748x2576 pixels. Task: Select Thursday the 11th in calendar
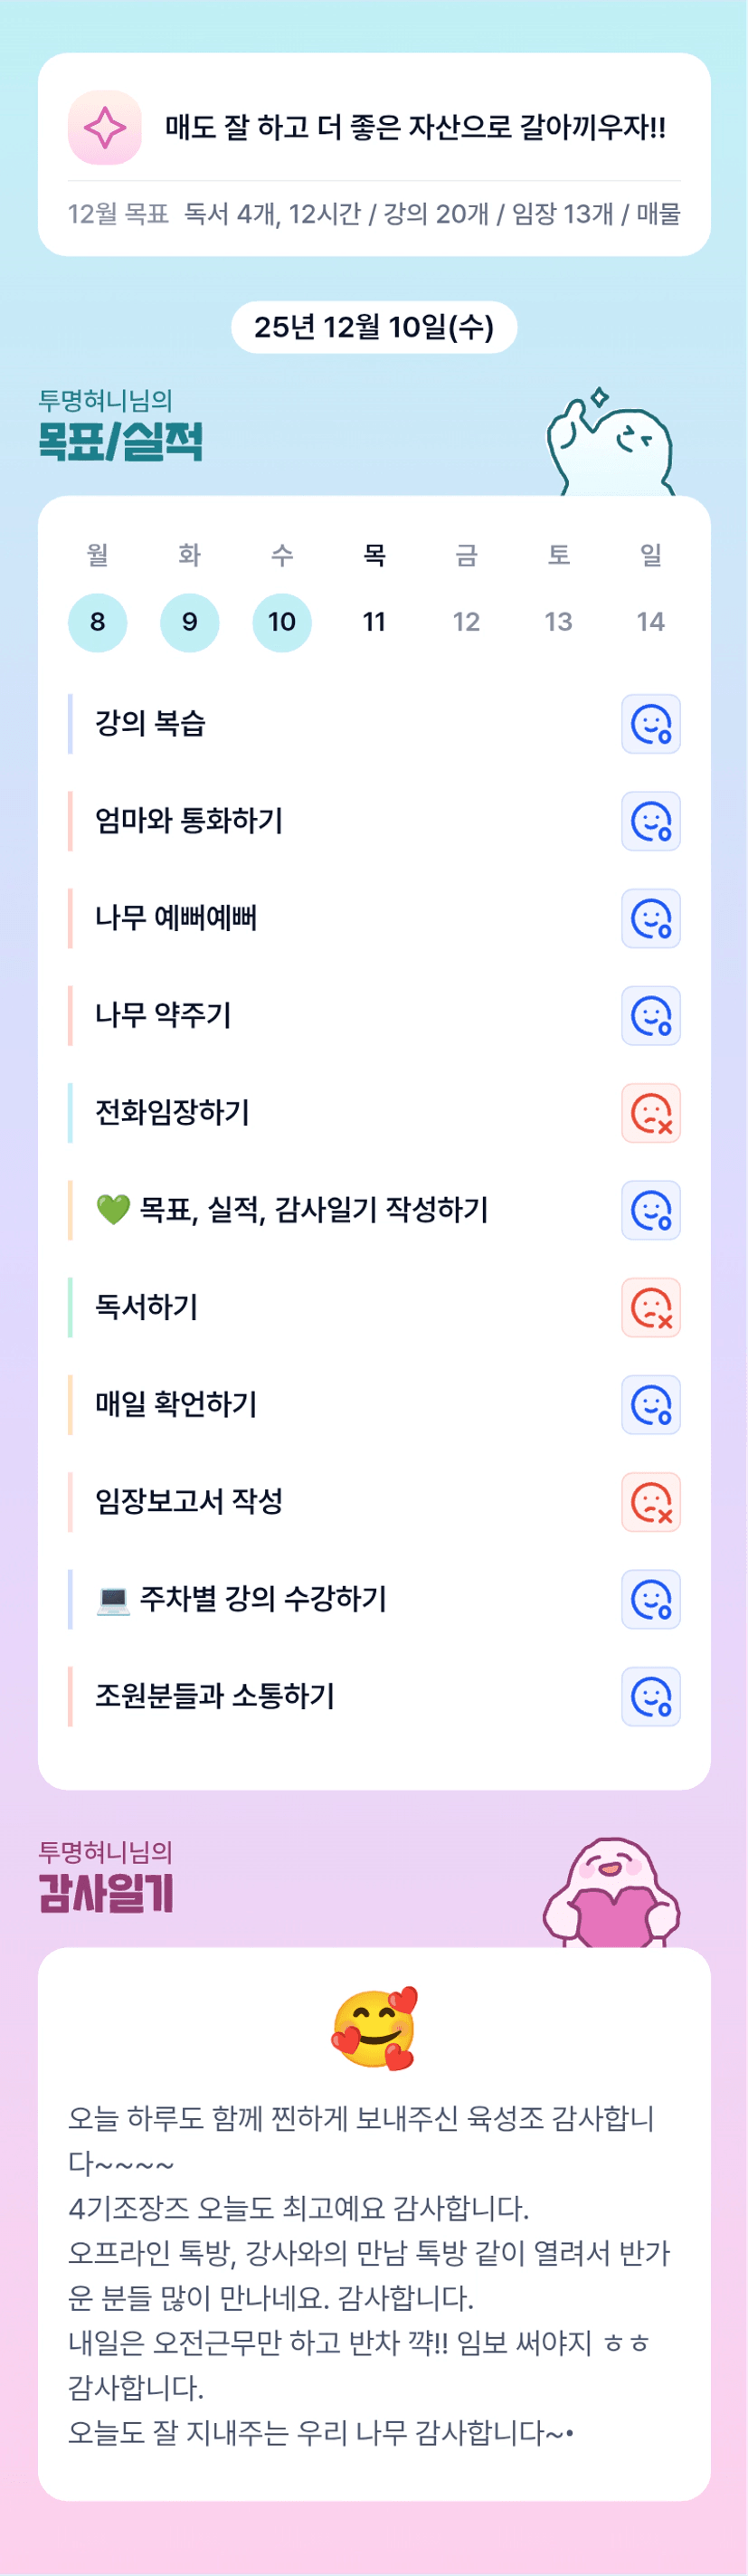(x=374, y=622)
